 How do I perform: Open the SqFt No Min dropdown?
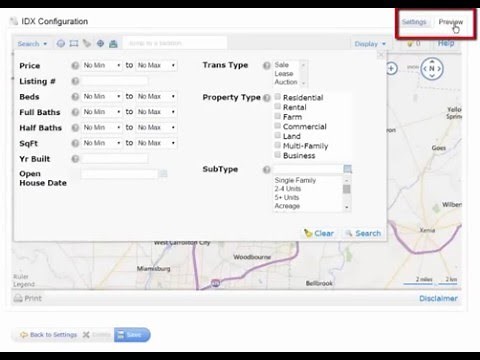[102, 143]
